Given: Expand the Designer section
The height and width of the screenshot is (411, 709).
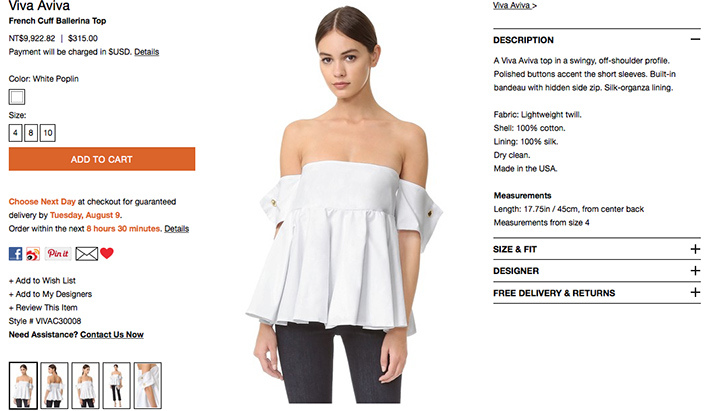Looking at the screenshot, I should click(597, 271).
